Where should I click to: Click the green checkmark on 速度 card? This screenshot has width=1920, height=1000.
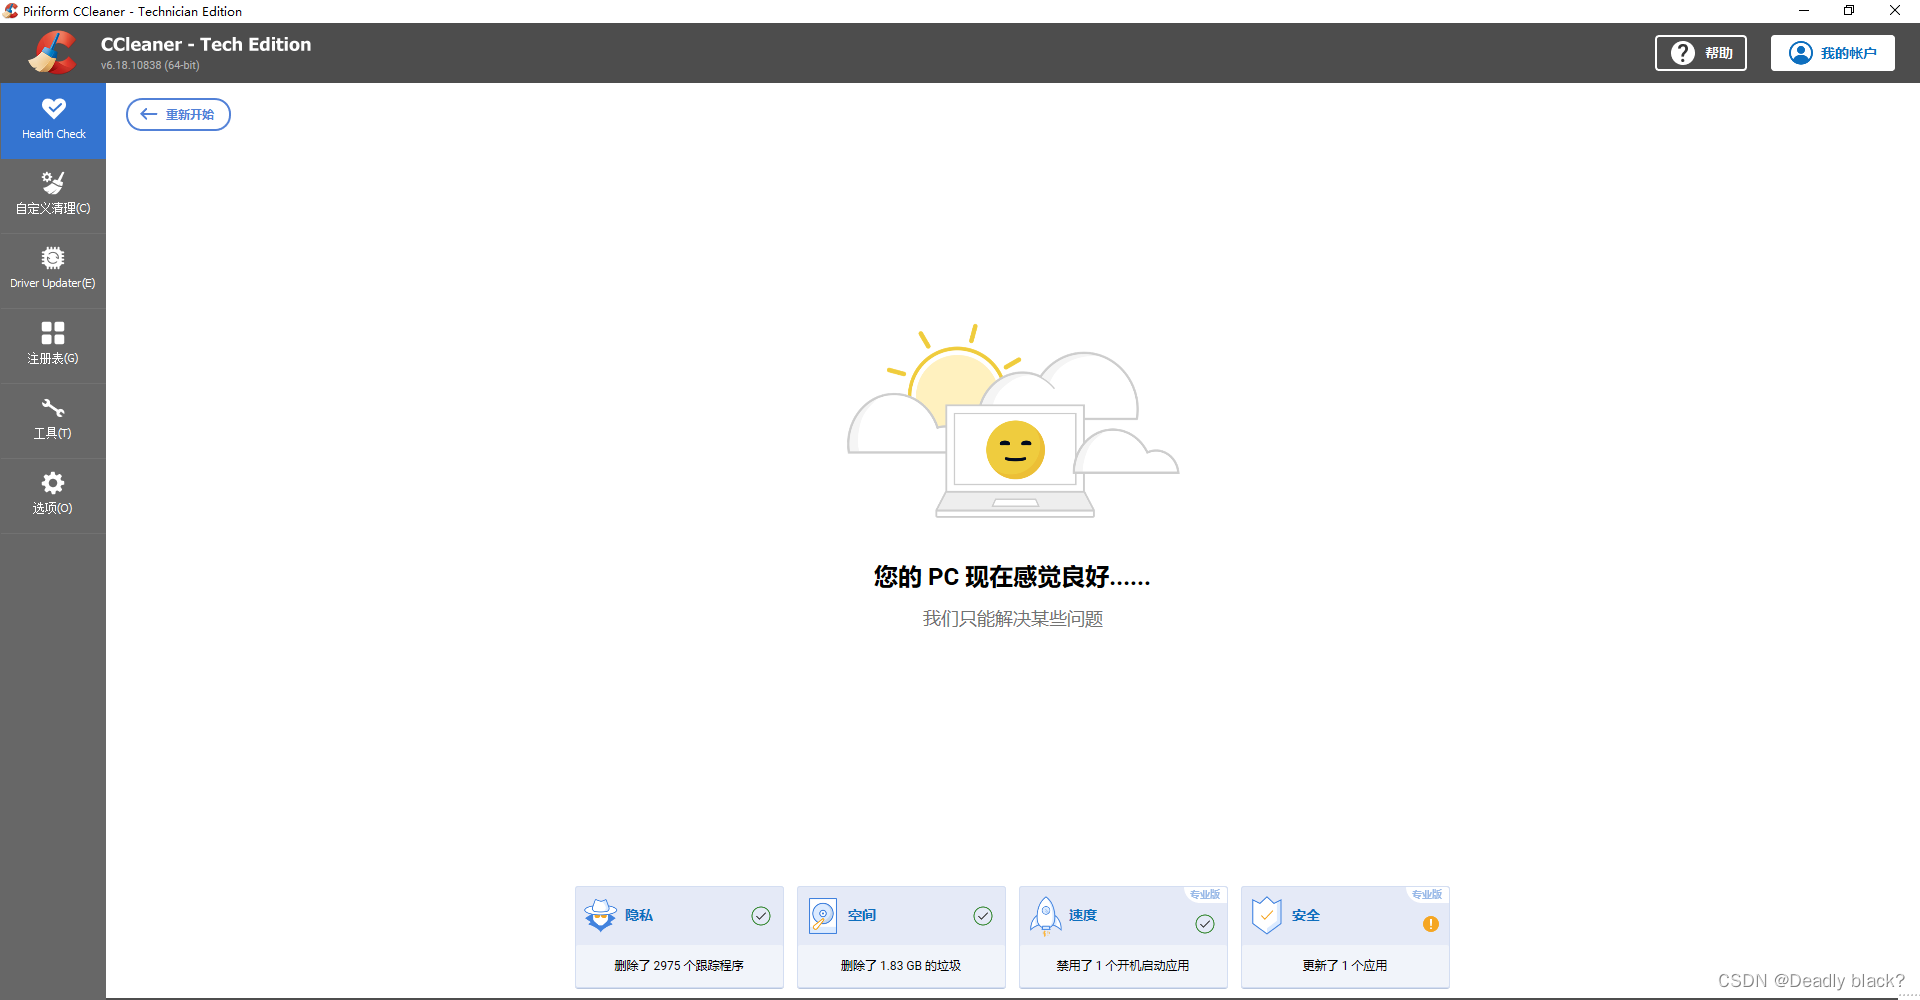[x=1205, y=924]
